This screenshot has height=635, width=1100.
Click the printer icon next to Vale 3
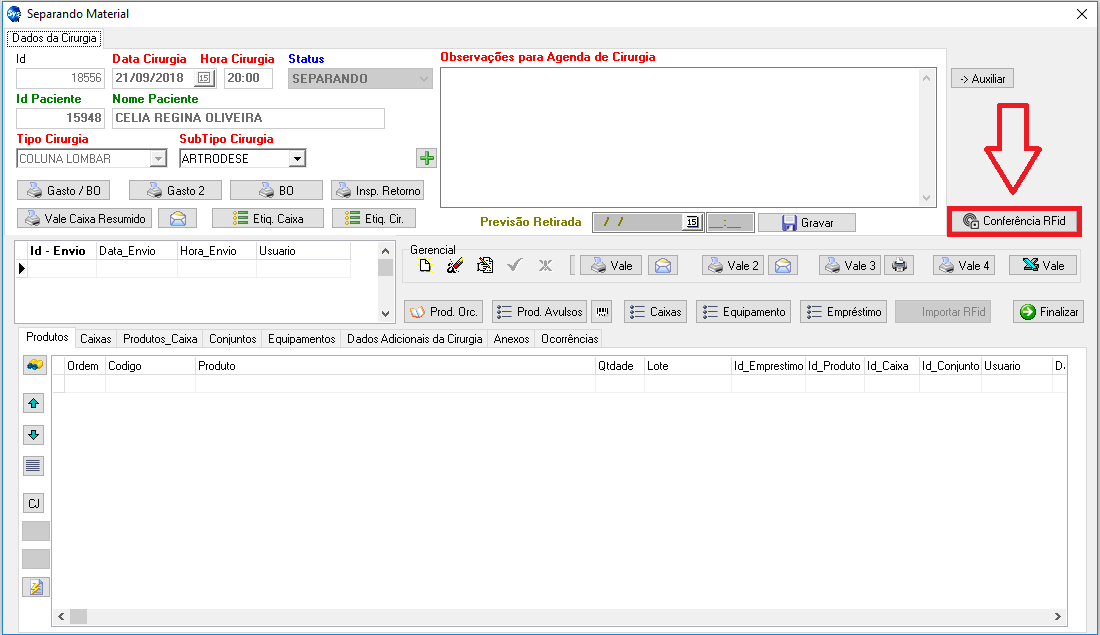tap(900, 265)
